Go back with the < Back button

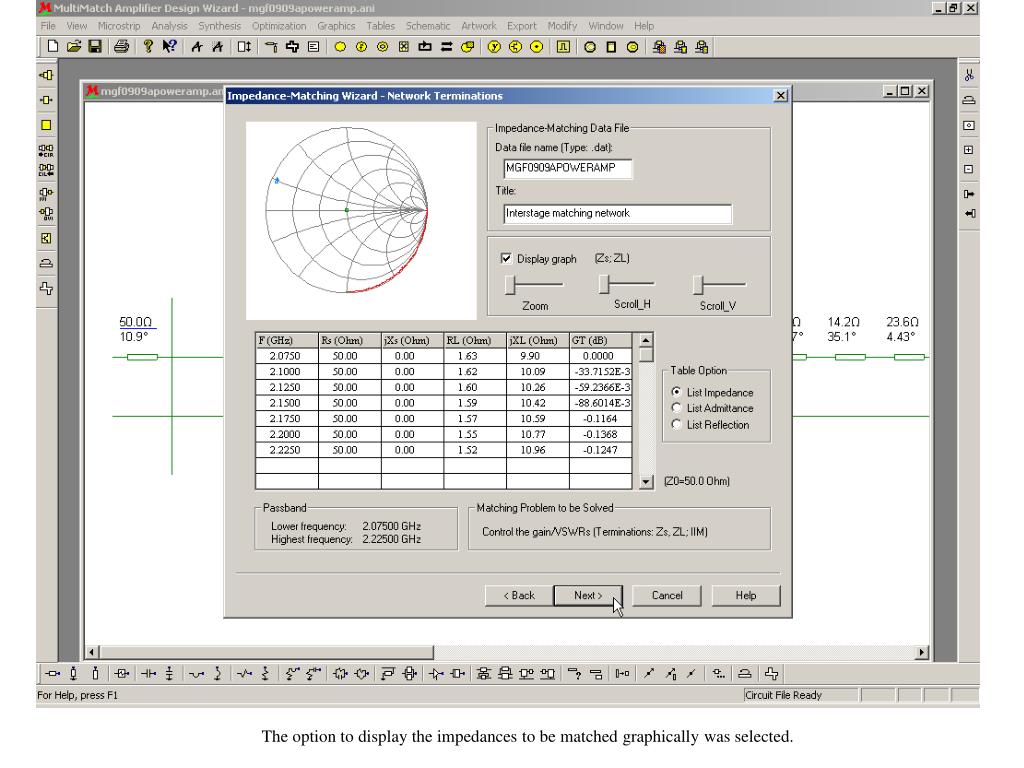pos(519,596)
